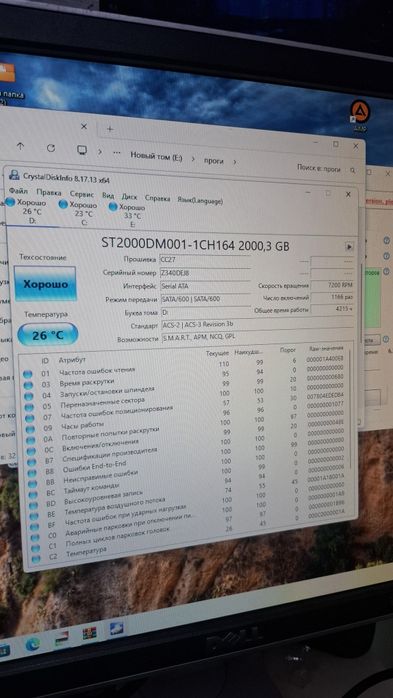Image resolution: width=393 pixels, height=698 pixels.
Task: Click status icon for row BE airflow temperature
Action: (x=34, y=516)
